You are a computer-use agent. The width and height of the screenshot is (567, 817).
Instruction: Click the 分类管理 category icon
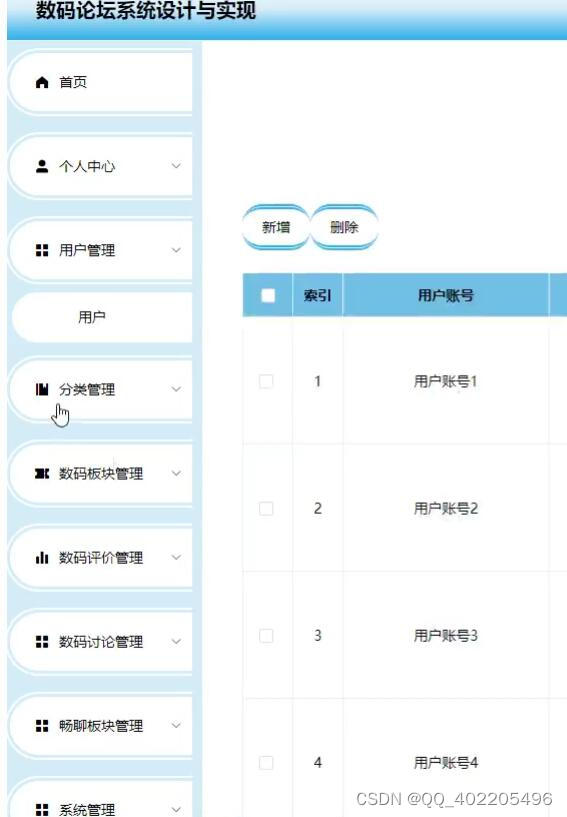(x=42, y=389)
